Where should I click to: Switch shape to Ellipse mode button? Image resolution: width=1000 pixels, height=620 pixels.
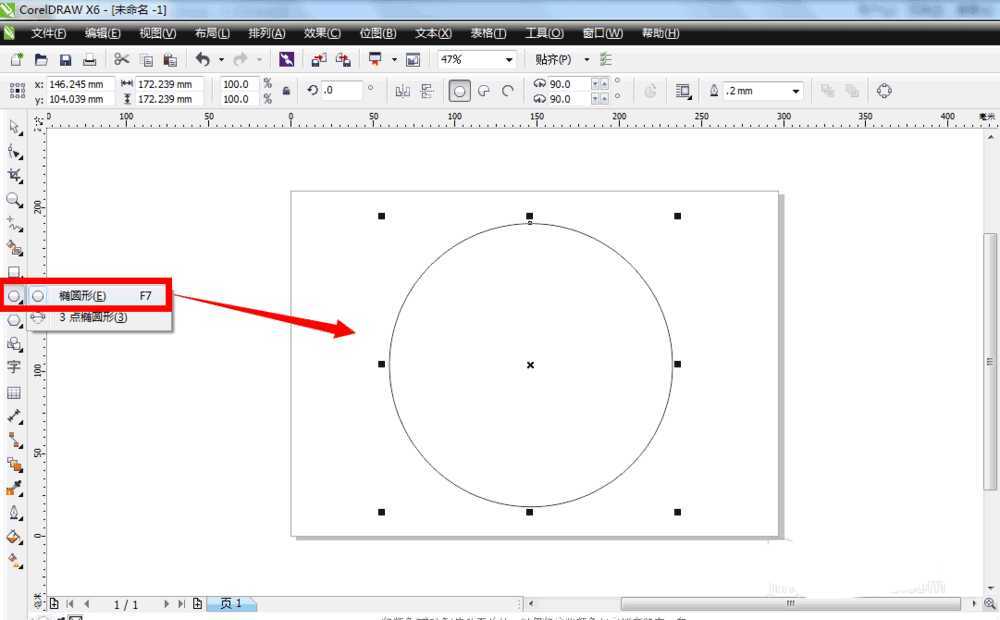coord(459,91)
